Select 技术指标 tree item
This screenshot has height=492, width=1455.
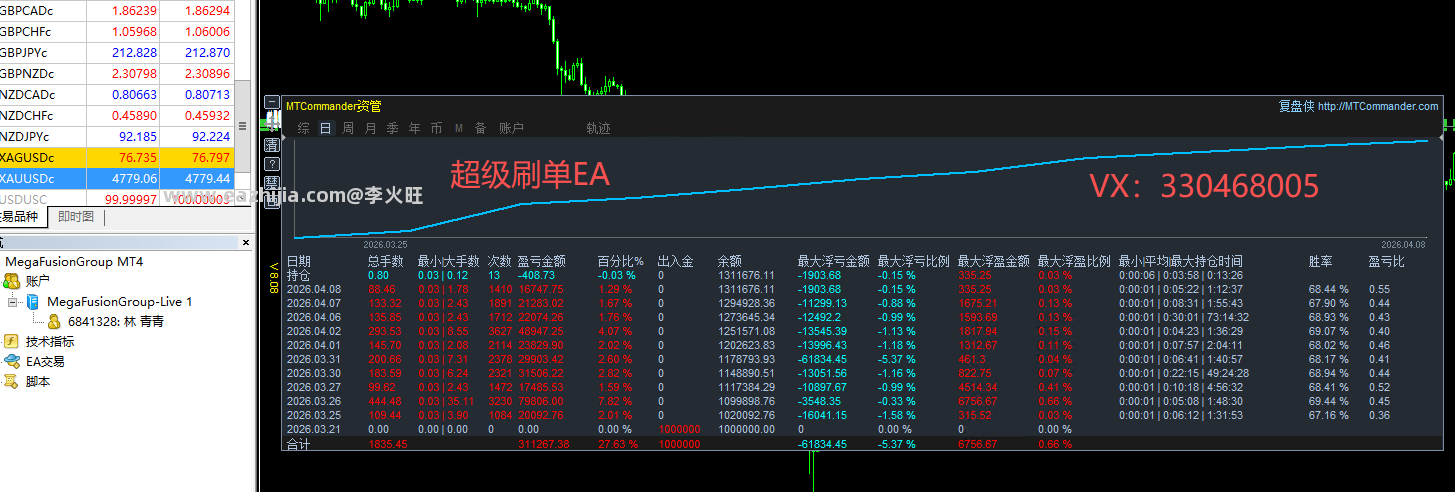click(50, 341)
